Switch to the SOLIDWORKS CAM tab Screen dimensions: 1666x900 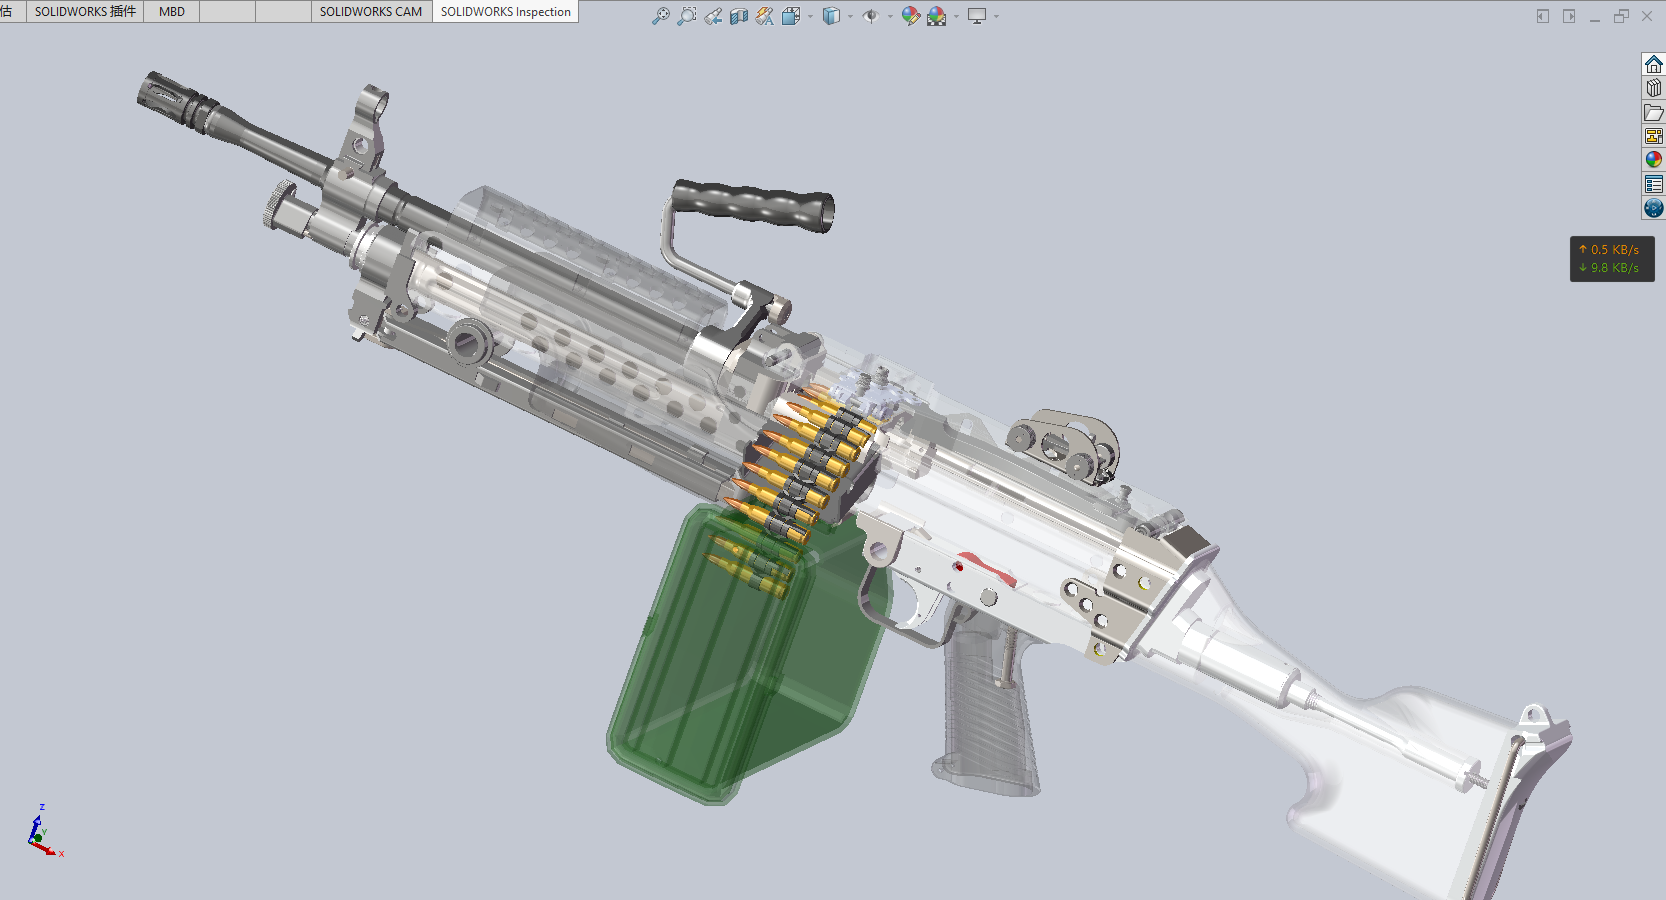370,11
